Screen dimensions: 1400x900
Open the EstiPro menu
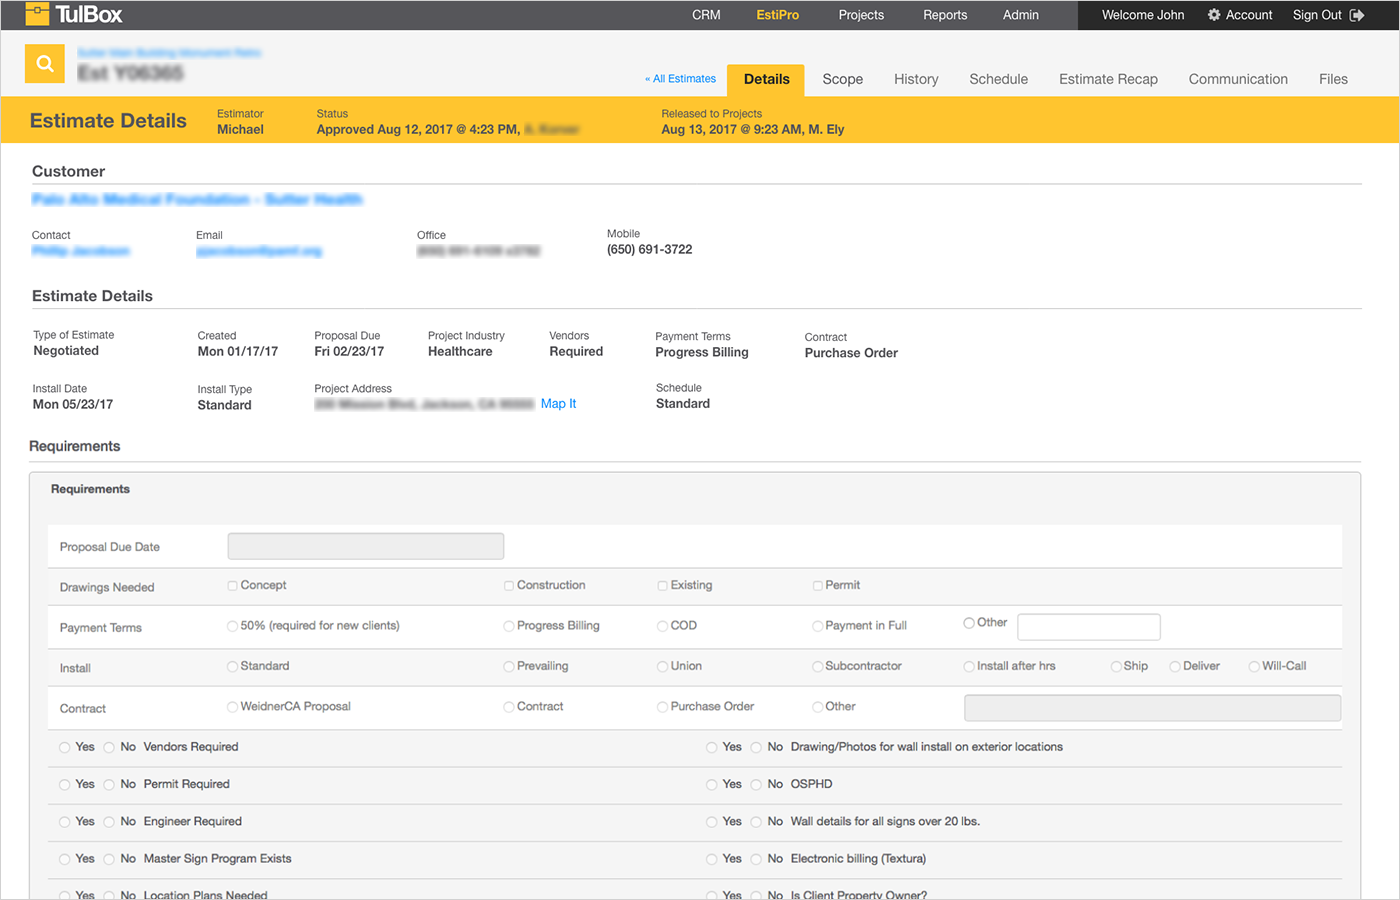pyautogui.click(x=778, y=15)
